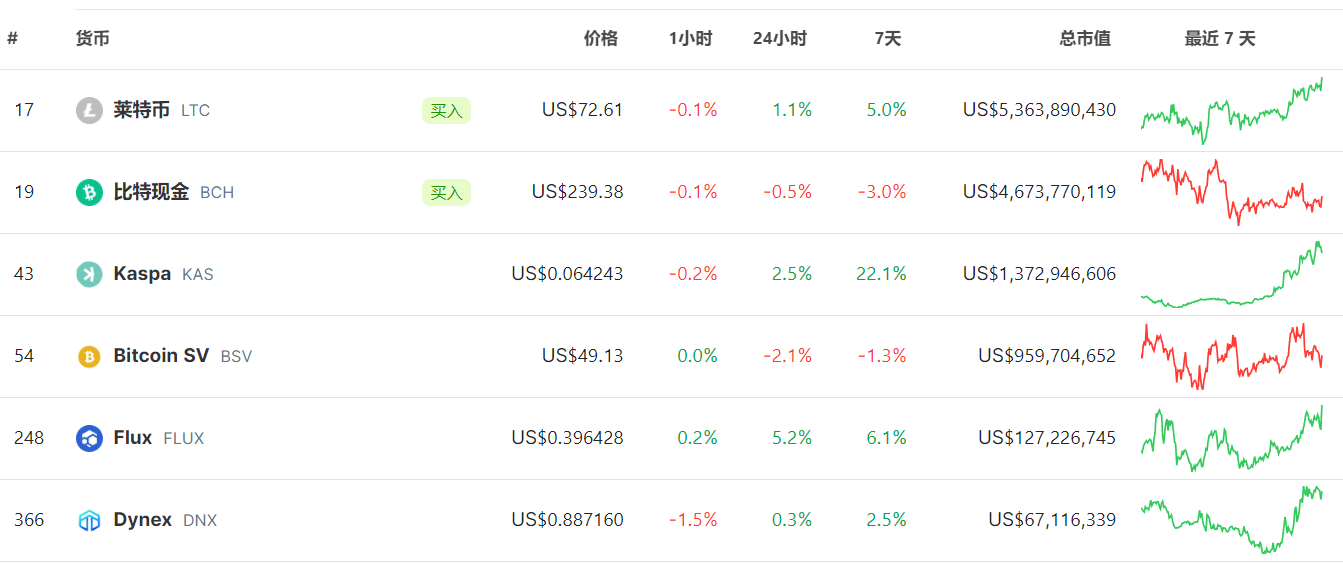The height and width of the screenshot is (564, 1343).
Task: Sort by the 1小时 column header
Action: [691, 39]
